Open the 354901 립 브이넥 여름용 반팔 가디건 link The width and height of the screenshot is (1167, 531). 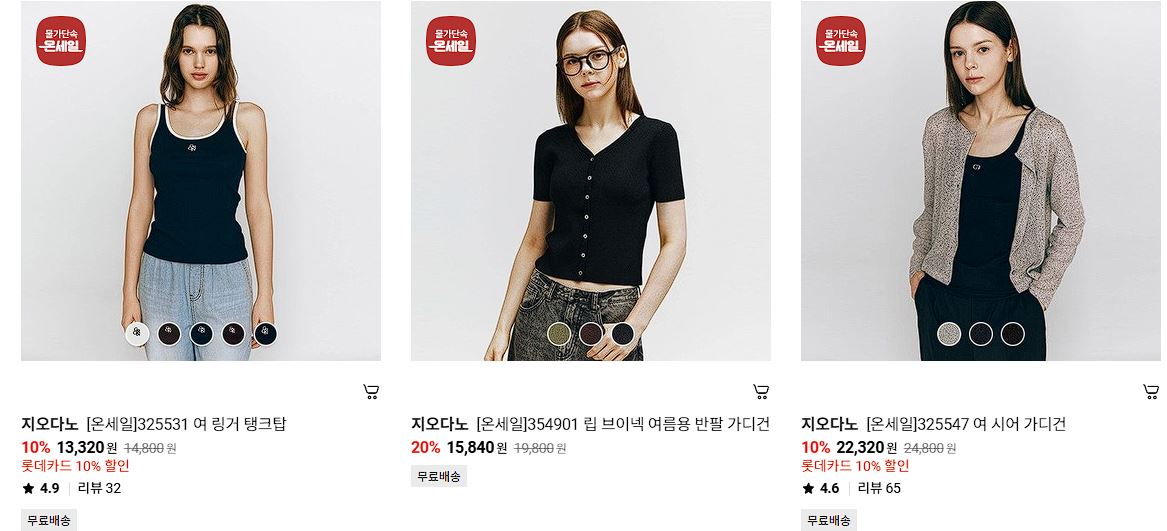[623, 425]
